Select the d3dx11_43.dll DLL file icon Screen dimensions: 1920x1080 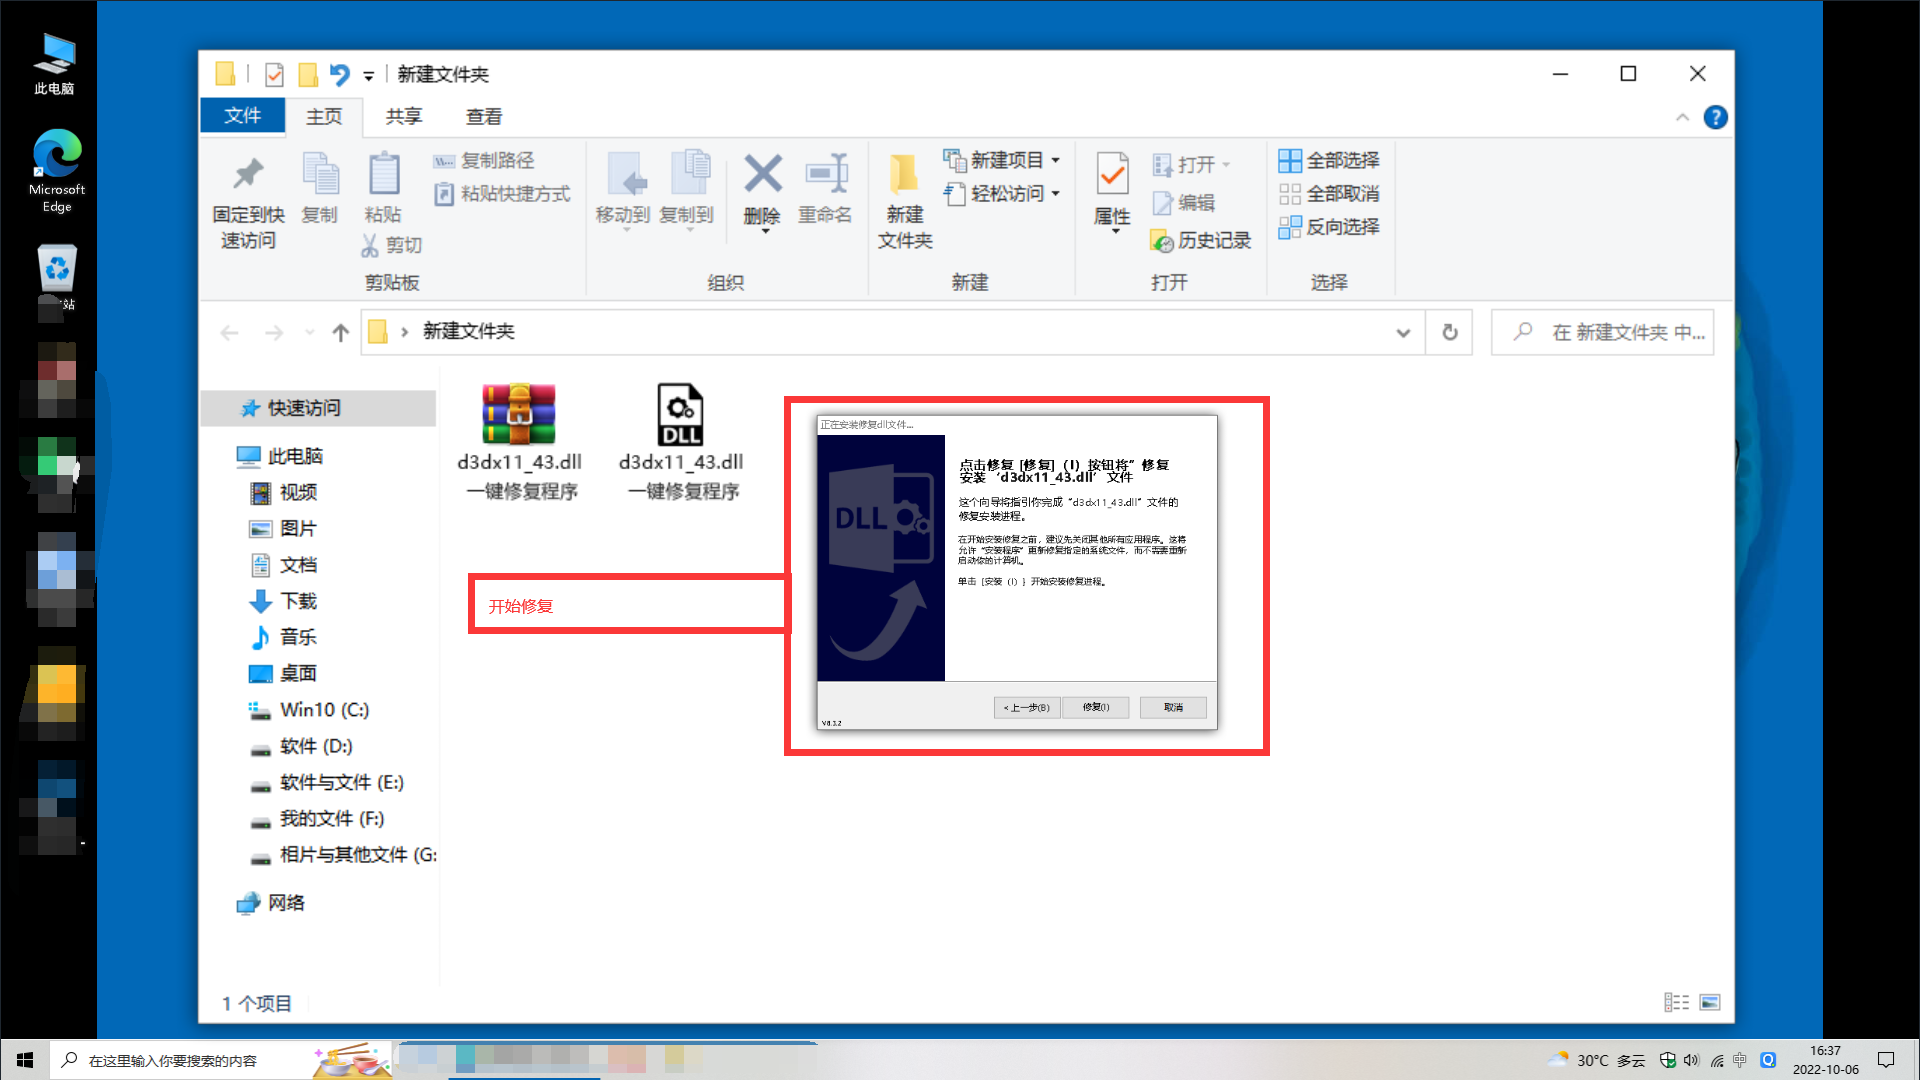(680, 415)
